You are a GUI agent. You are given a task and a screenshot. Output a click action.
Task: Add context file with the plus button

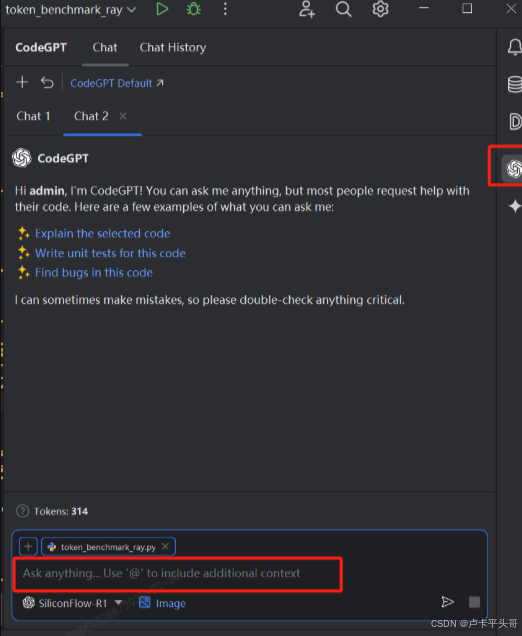click(28, 546)
